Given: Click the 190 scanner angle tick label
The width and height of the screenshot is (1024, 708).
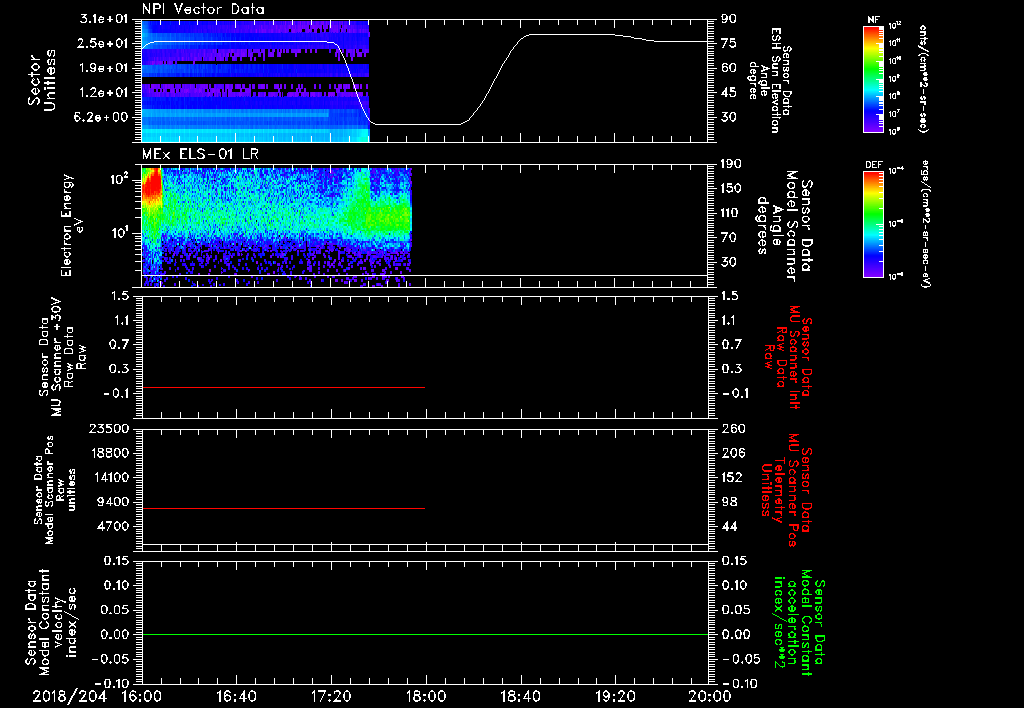Looking at the screenshot, I should 733,164.
